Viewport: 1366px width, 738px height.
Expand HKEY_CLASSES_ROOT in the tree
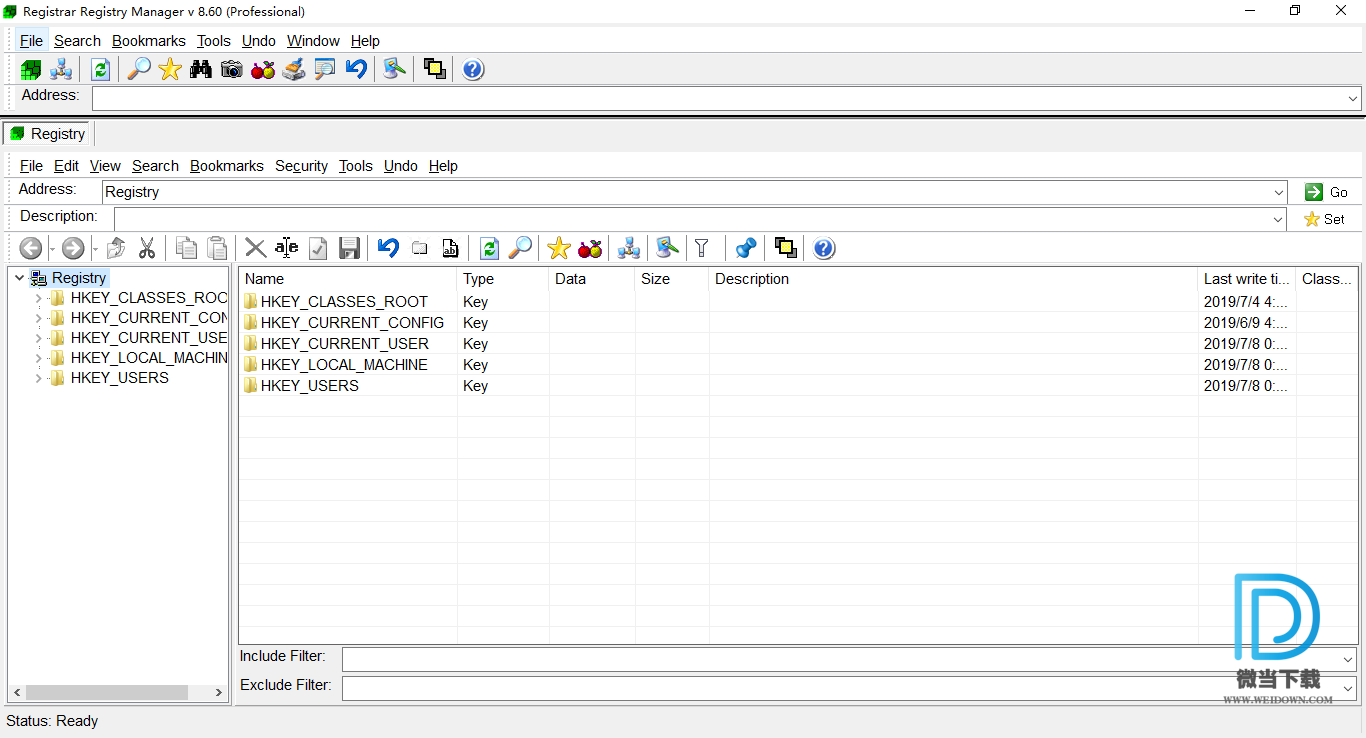point(39,298)
